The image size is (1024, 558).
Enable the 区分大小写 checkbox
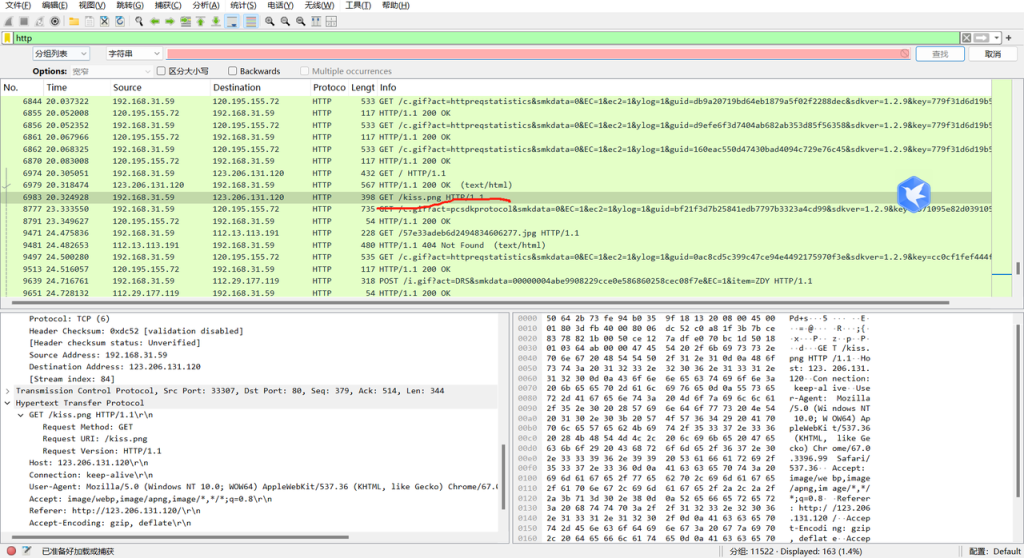pyautogui.click(x=162, y=72)
